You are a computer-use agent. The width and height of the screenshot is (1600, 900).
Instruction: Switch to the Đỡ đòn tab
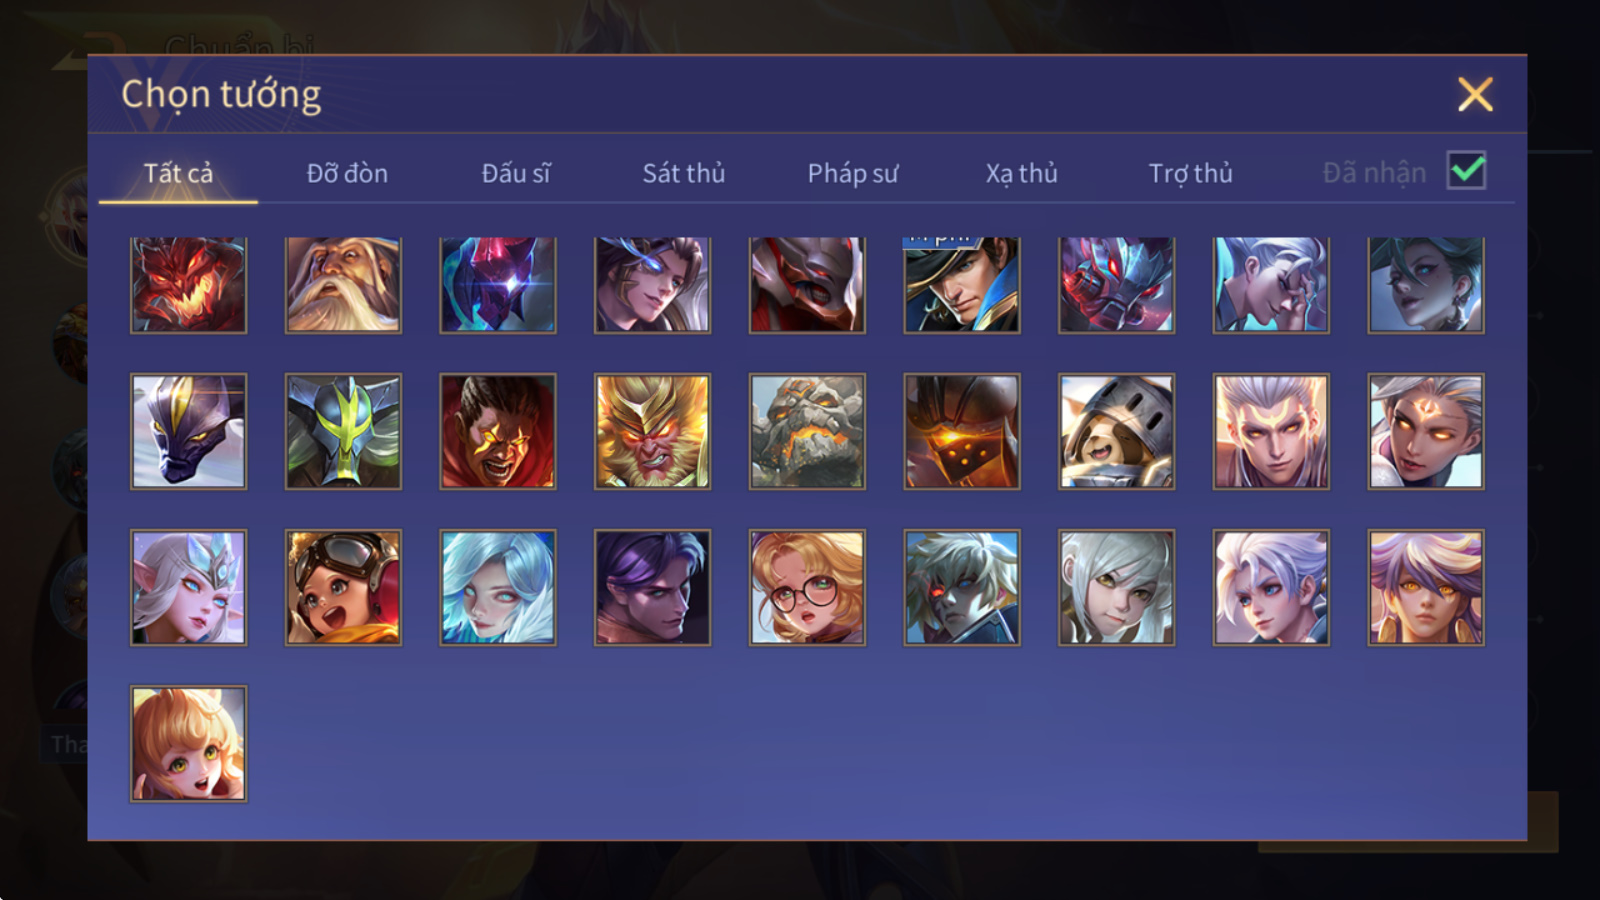[x=347, y=173]
